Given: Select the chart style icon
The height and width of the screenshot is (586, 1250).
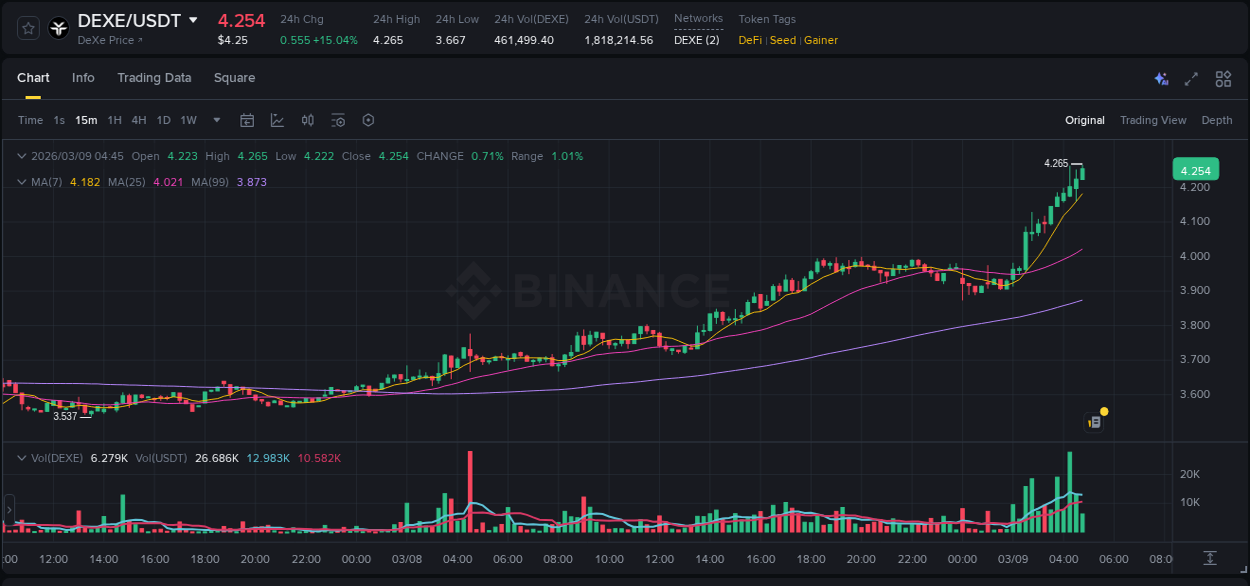Looking at the screenshot, I should click(277, 120).
